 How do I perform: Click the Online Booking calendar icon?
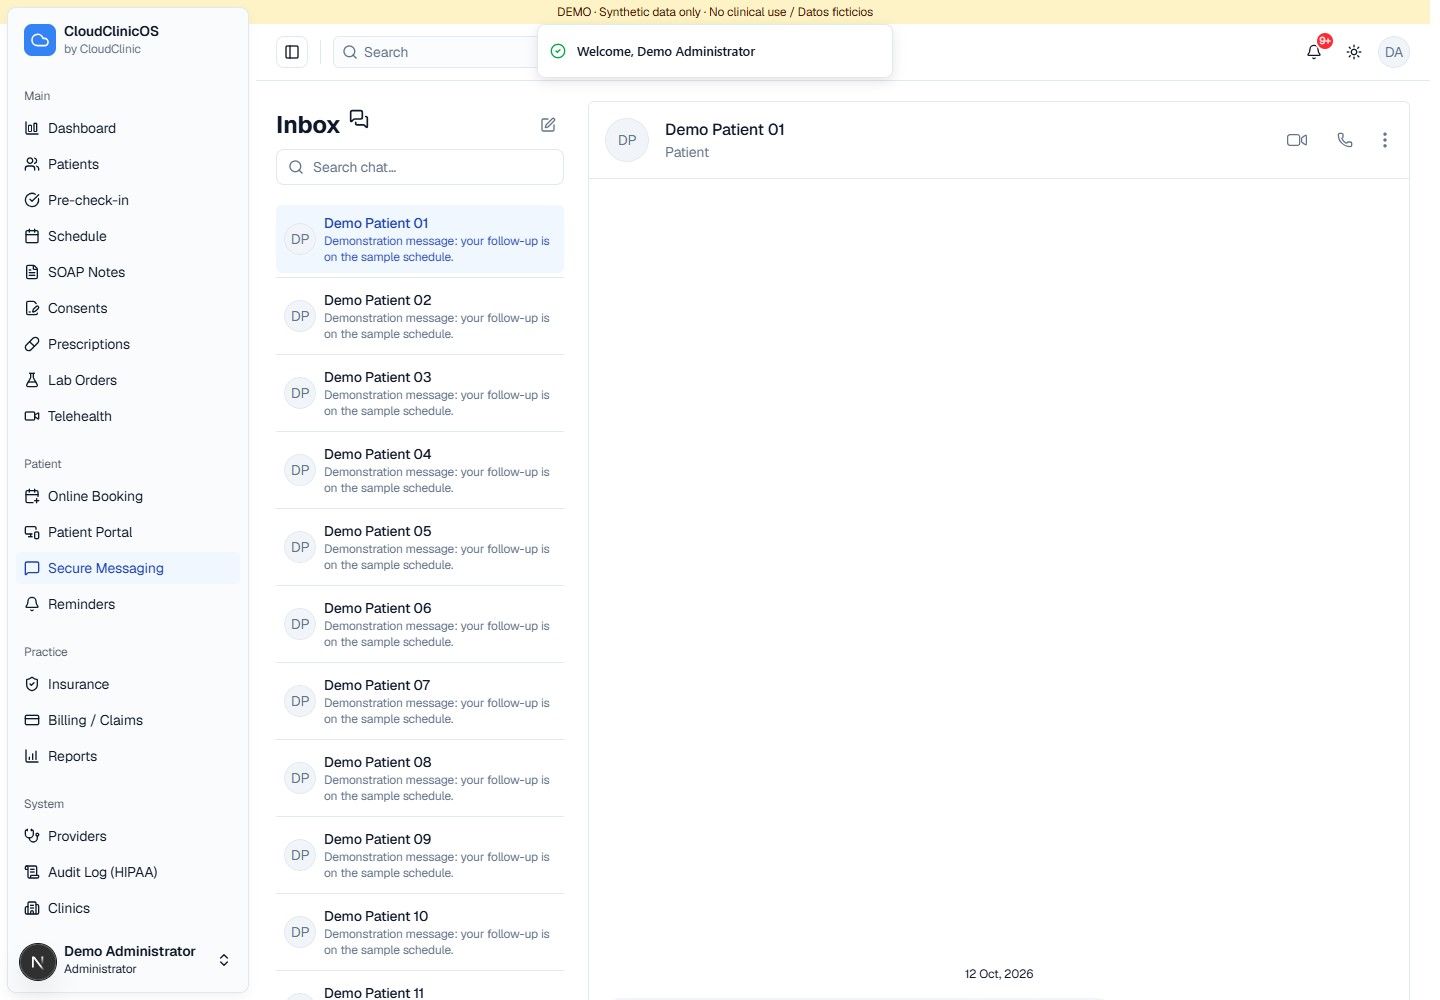(x=32, y=496)
